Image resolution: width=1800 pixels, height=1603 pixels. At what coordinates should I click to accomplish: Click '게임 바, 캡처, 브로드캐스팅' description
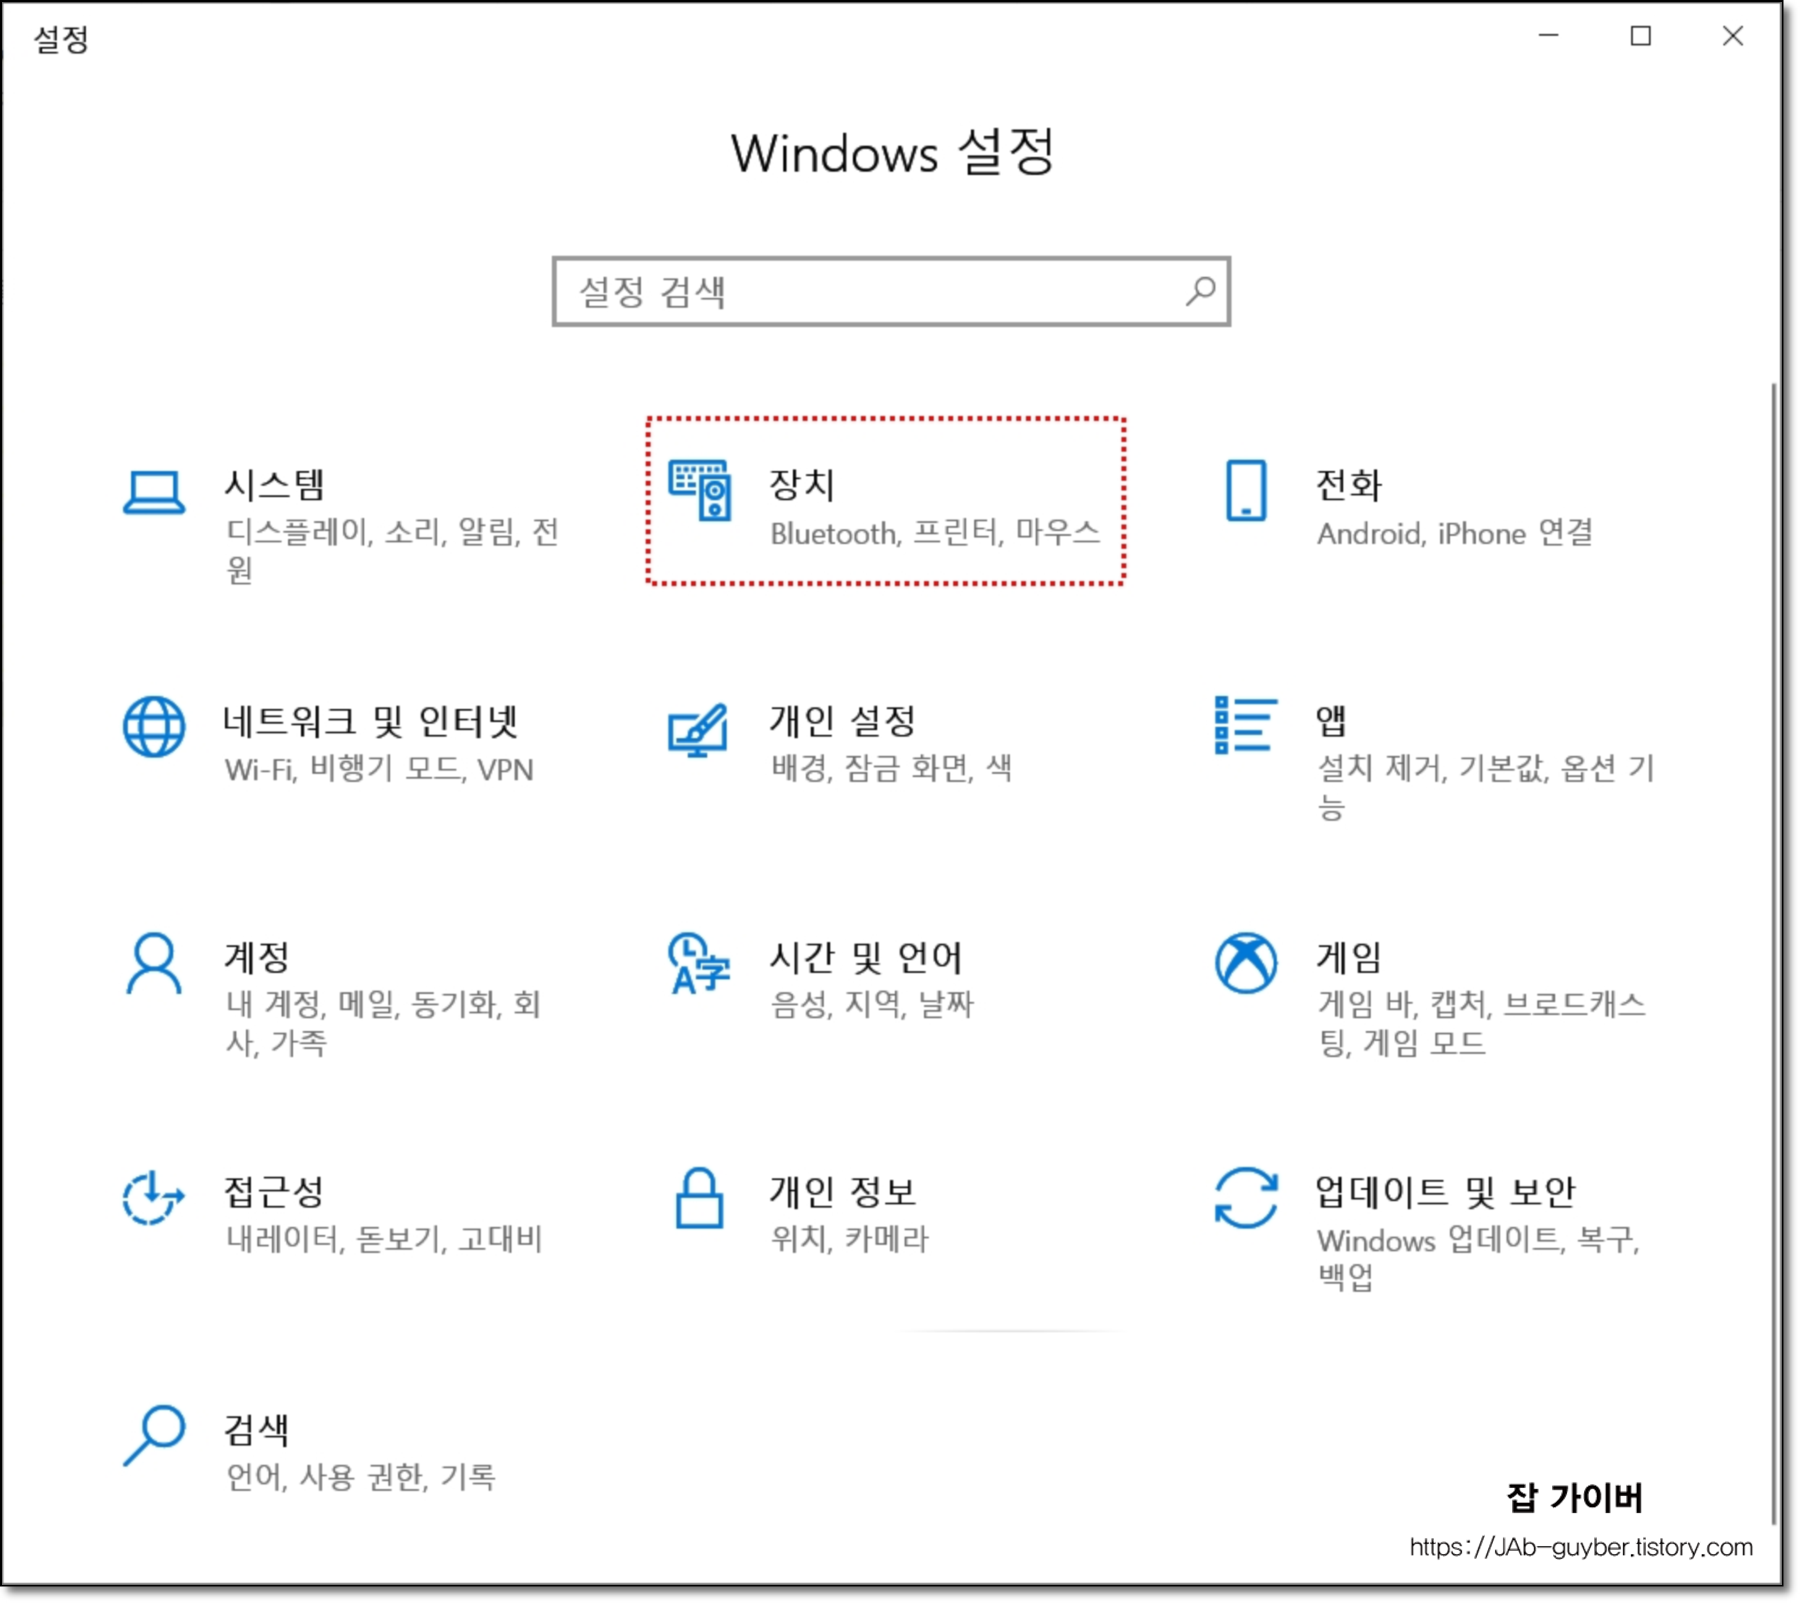point(1481,1023)
